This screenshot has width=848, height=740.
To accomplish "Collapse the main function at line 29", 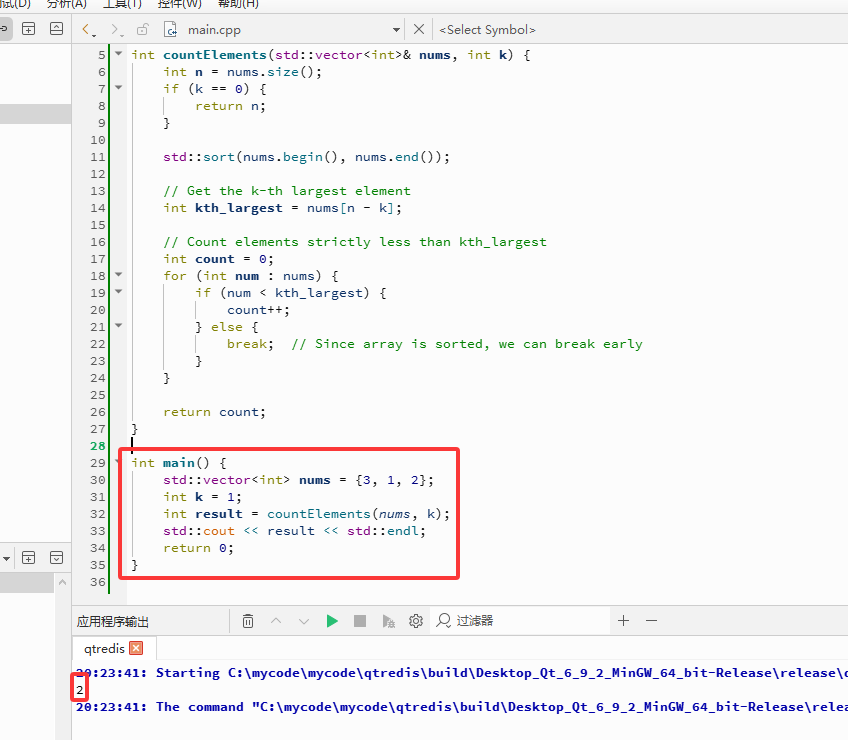I will click(117, 462).
